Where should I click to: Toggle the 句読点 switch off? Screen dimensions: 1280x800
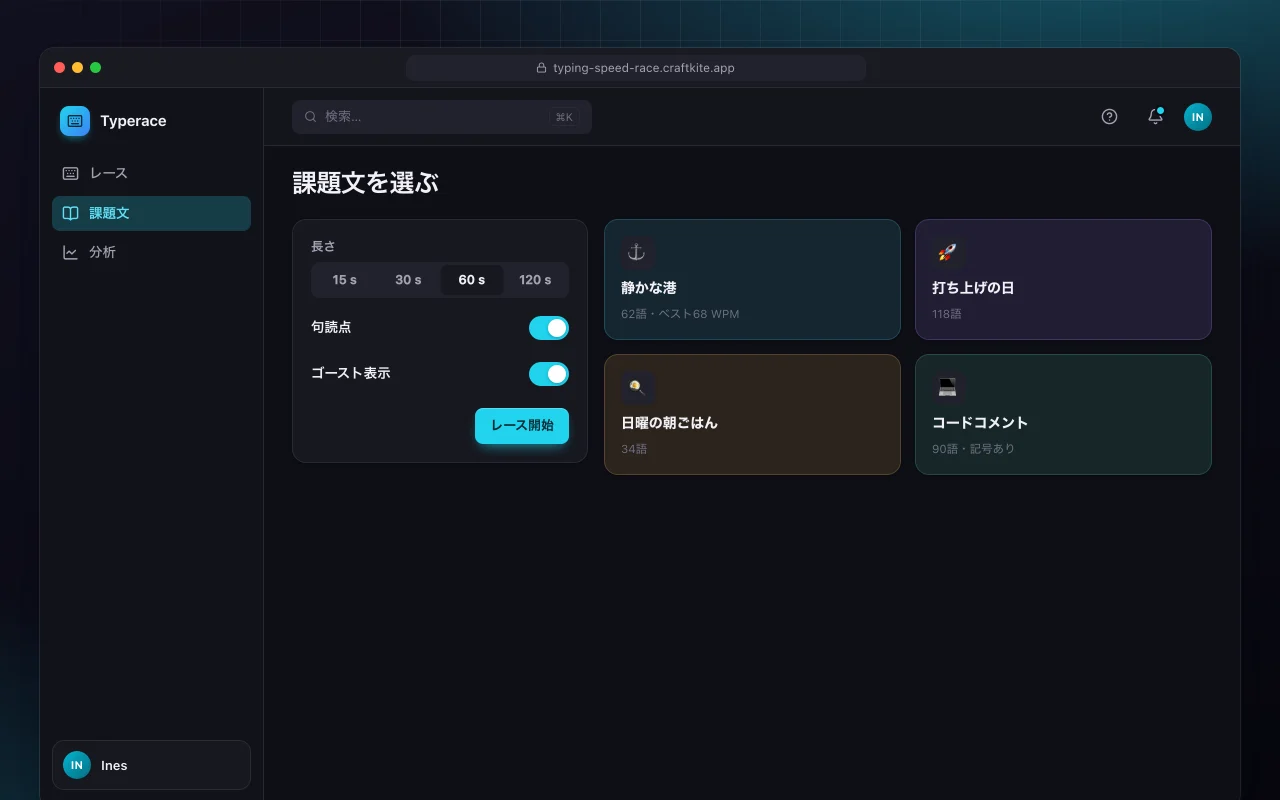click(549, 328)
